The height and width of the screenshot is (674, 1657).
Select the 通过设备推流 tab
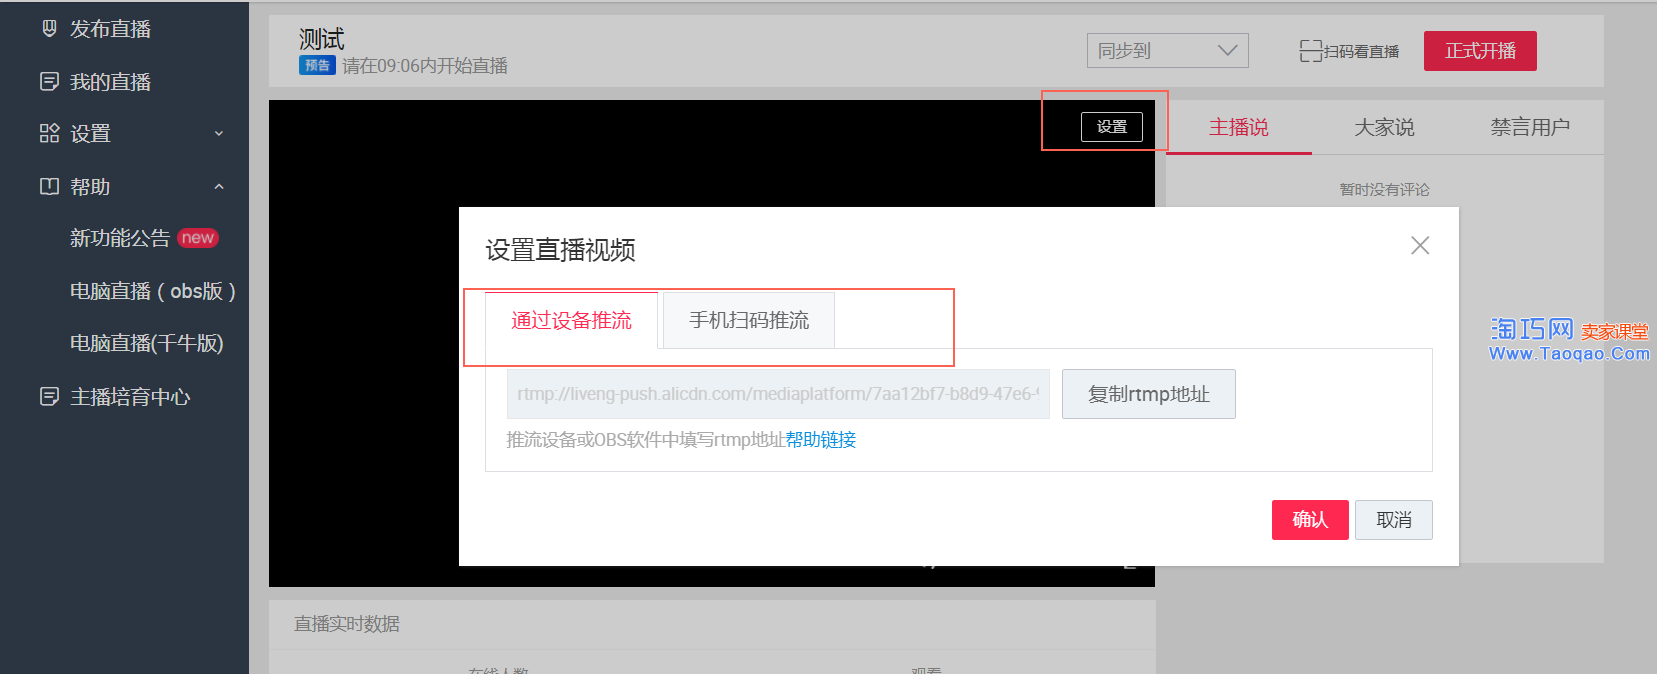click(x=571, y=320)
